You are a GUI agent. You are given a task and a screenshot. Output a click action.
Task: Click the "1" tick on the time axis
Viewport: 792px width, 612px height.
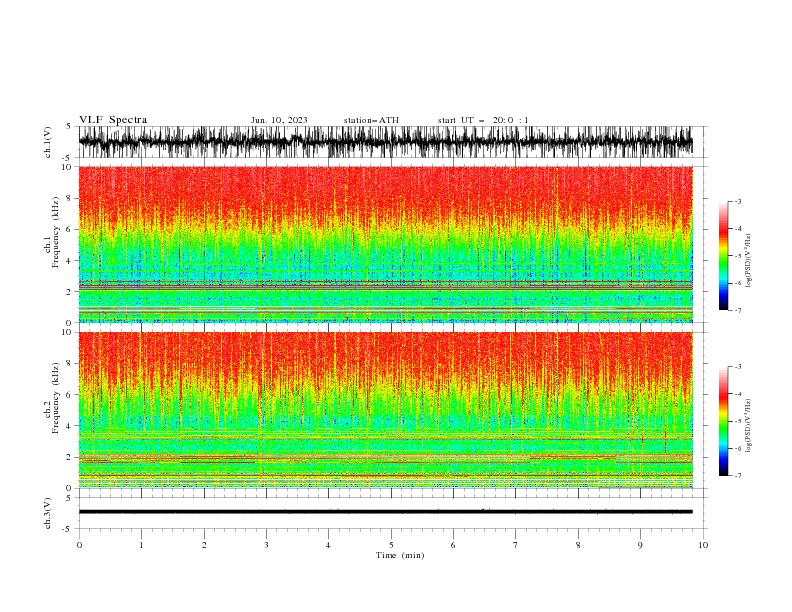(x=141, y=545)
